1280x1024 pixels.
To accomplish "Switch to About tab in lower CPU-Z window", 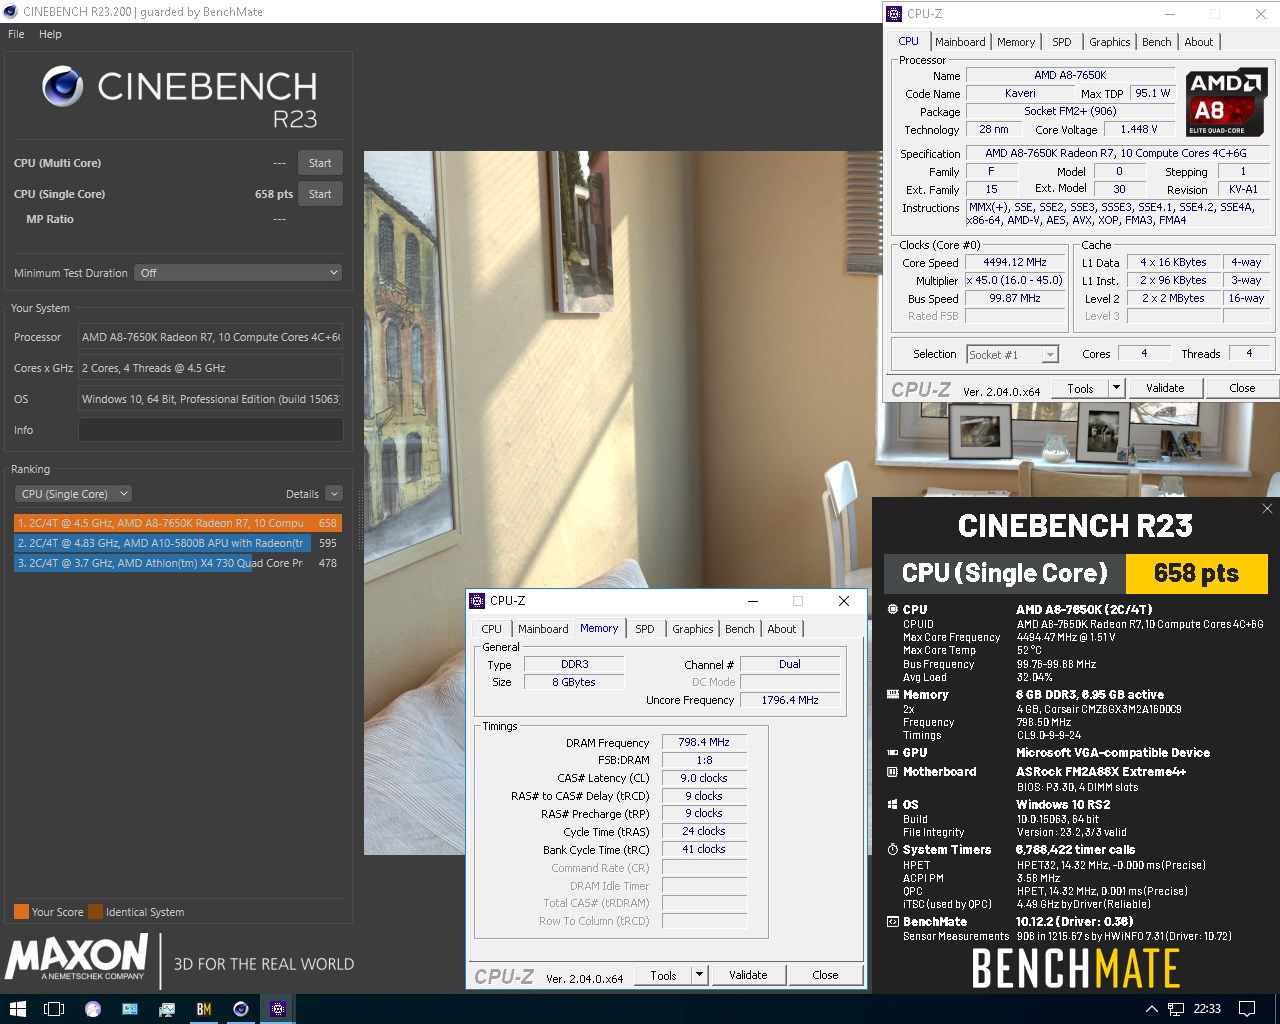I will pyautogui.click(x=782, y=629).
